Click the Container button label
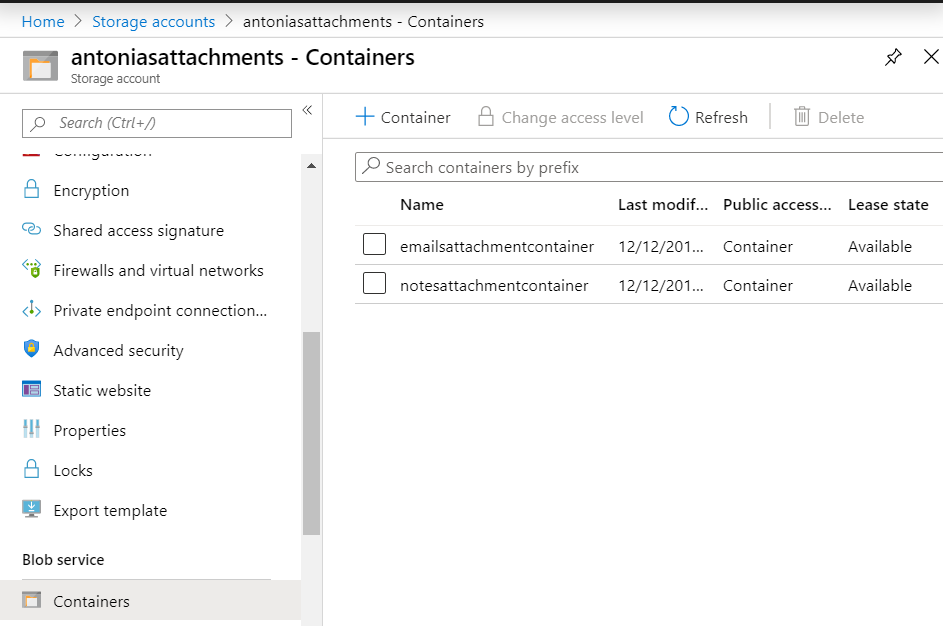The height and width of the screenshot is (626, 943). click(416, 117)
